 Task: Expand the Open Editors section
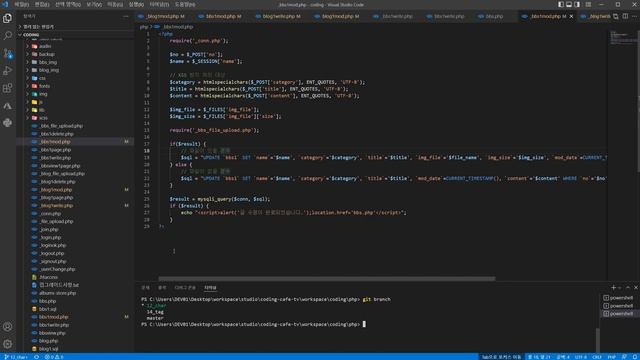pos(76,27)
